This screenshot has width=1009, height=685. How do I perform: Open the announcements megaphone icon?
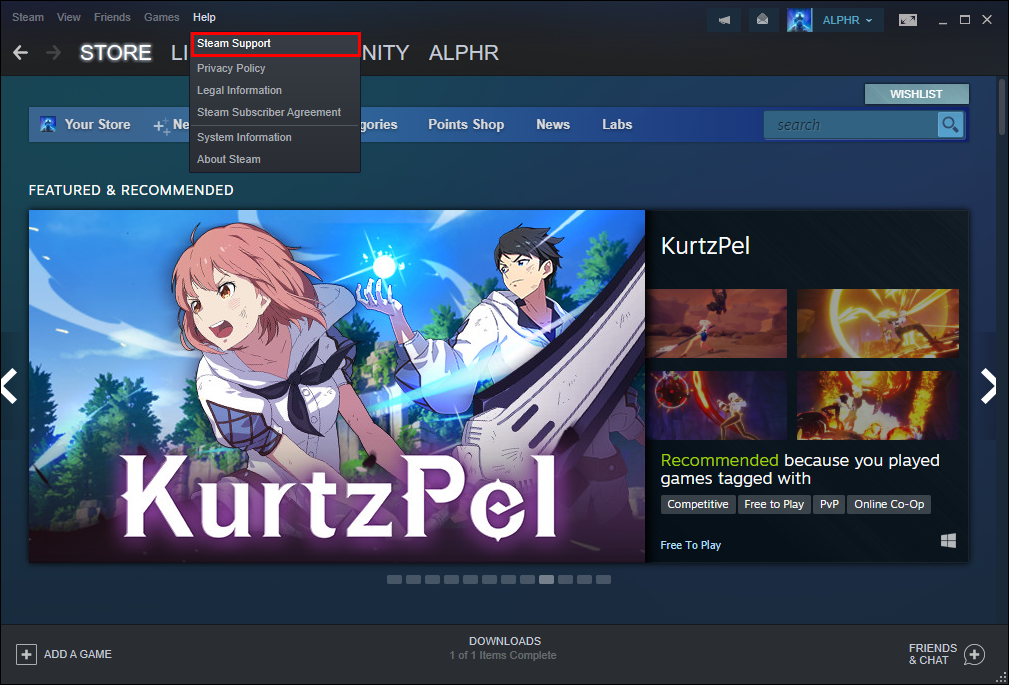pyautogui.click(x=724, y=20)
